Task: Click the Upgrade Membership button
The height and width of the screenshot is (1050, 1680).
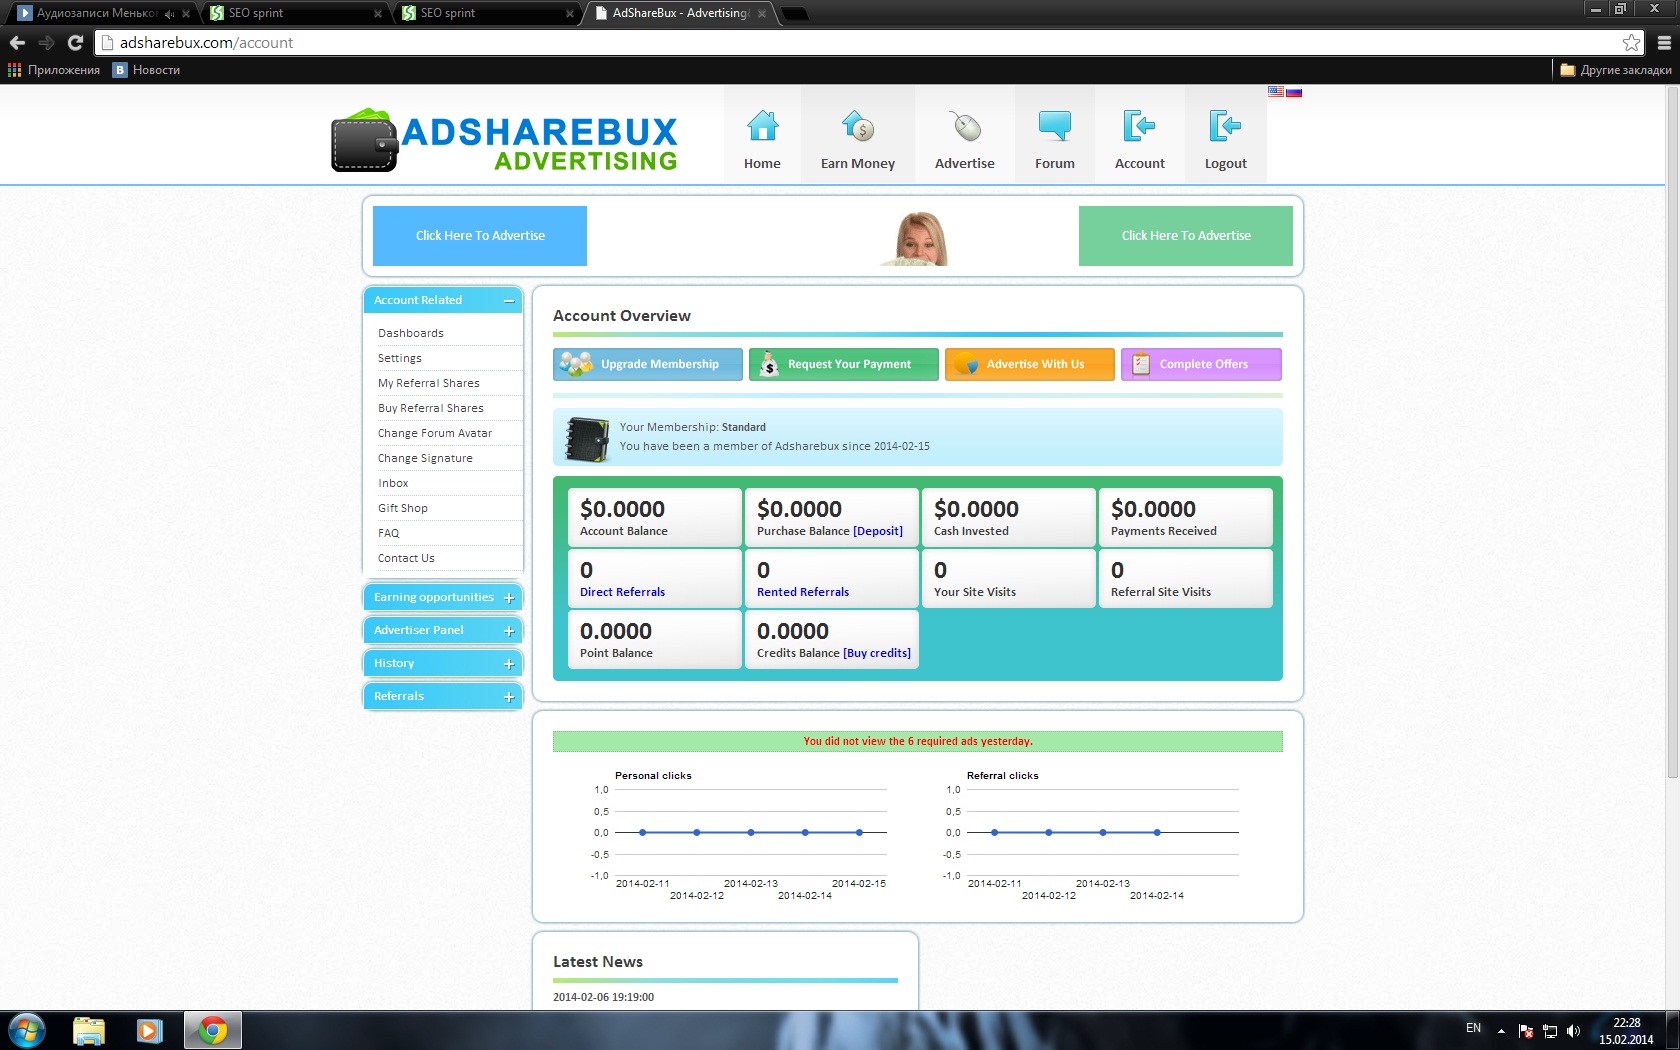Action: pos(648,364)
